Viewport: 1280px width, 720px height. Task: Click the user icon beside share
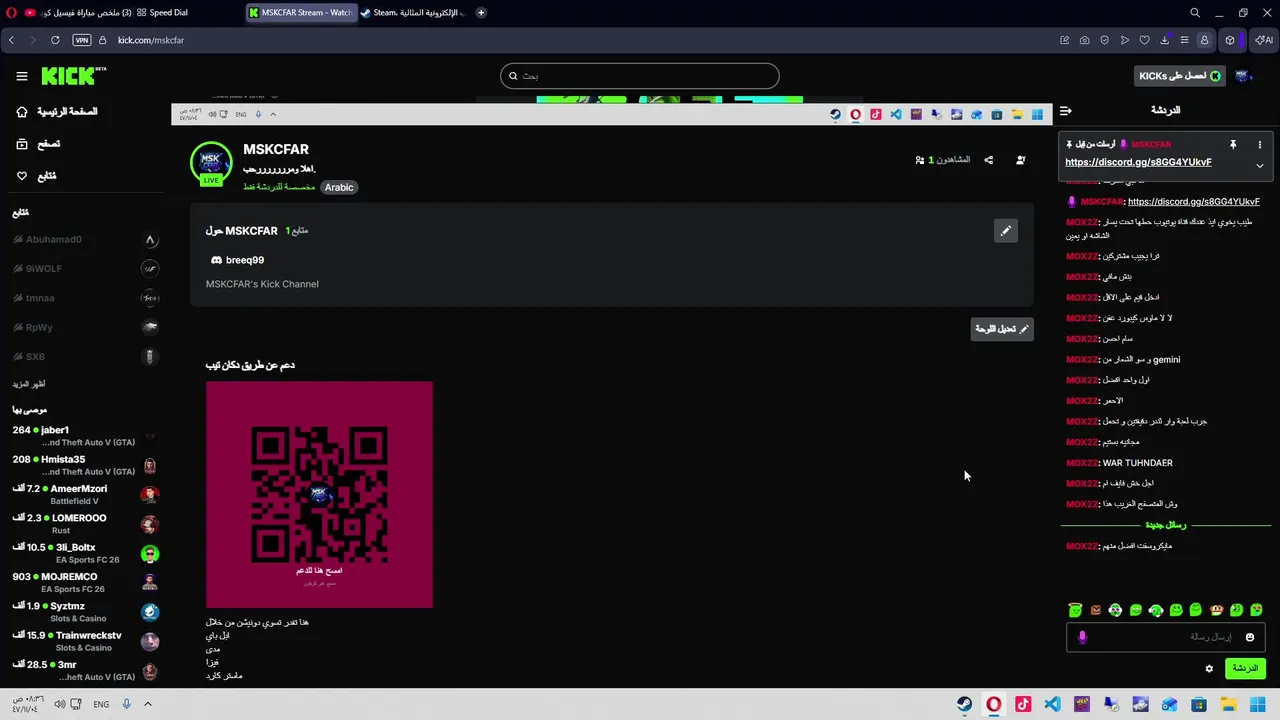pos(1021,160)
